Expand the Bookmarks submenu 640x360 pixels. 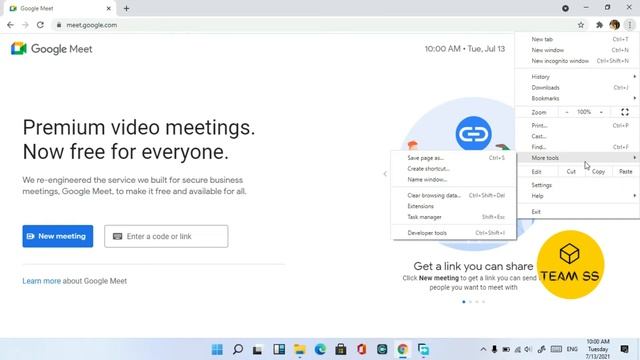pos(578,98)
